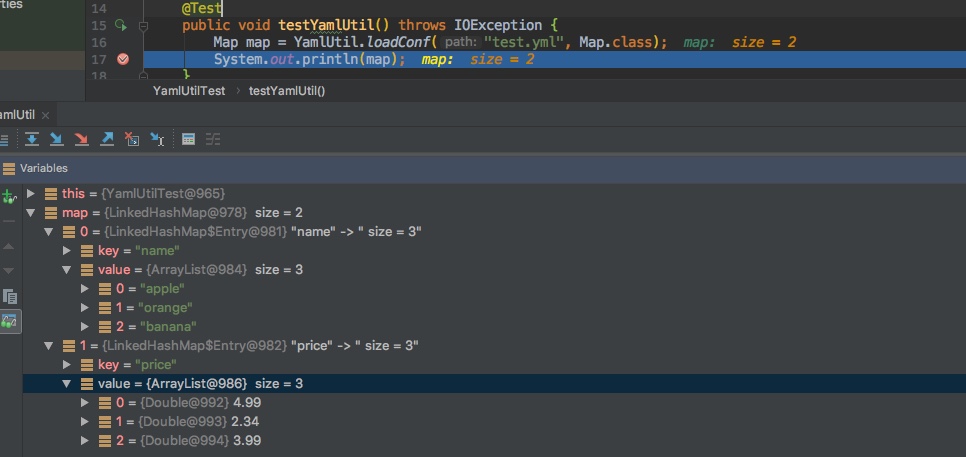
Task: Select the row with value 2.34
Action: 494,422
